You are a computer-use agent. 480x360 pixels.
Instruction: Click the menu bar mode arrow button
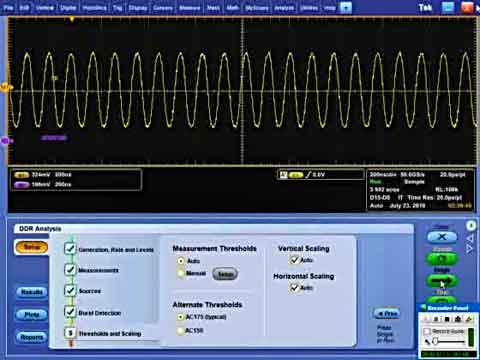[346, 7]
